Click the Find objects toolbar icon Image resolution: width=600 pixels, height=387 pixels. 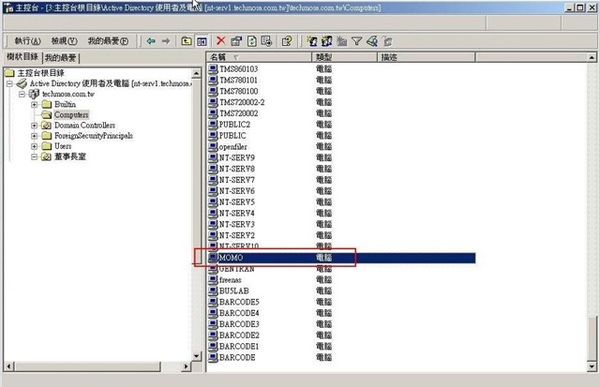[x=372, y=41]
